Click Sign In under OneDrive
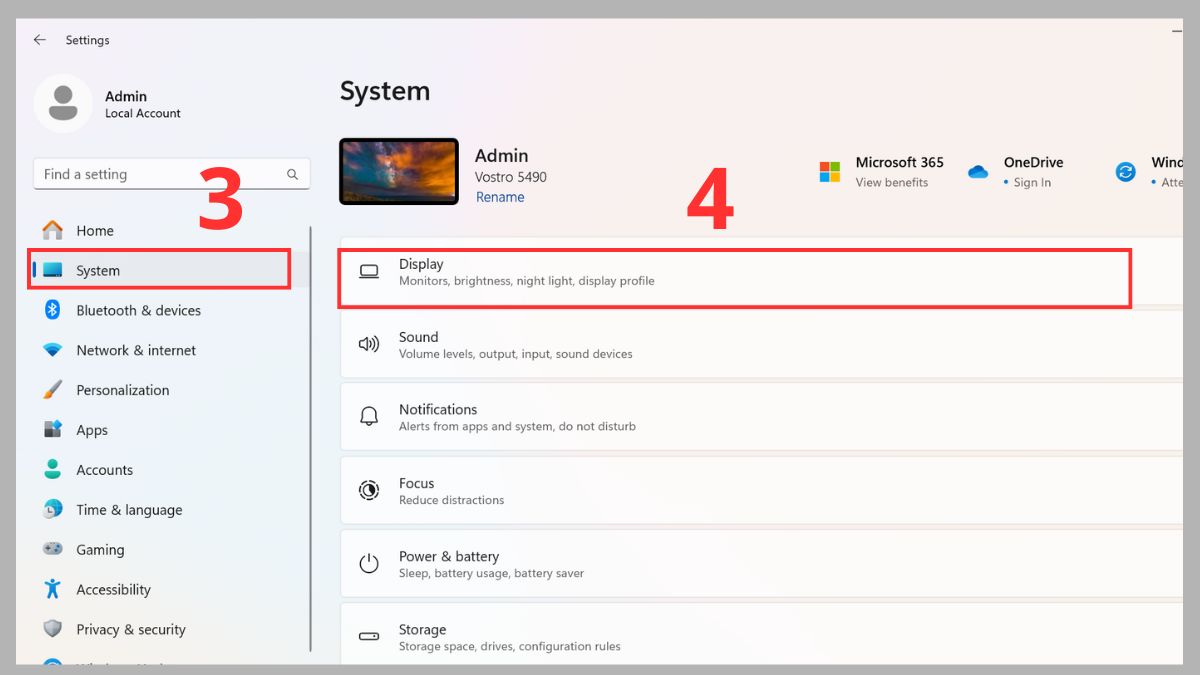Image resolution: width=1200 pixels, height=675 pixels. click(1031, 183)
